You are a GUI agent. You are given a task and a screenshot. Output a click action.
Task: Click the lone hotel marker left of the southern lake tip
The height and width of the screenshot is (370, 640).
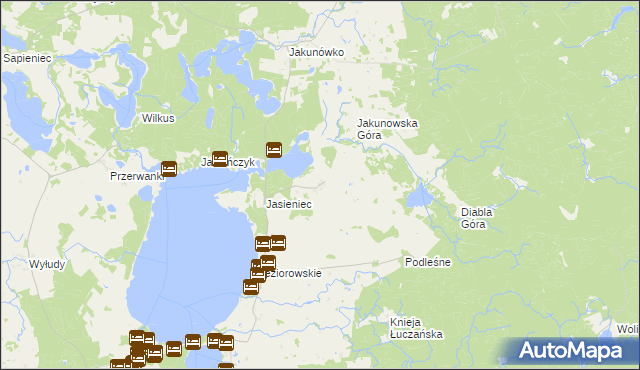click(x=174, y=349)
